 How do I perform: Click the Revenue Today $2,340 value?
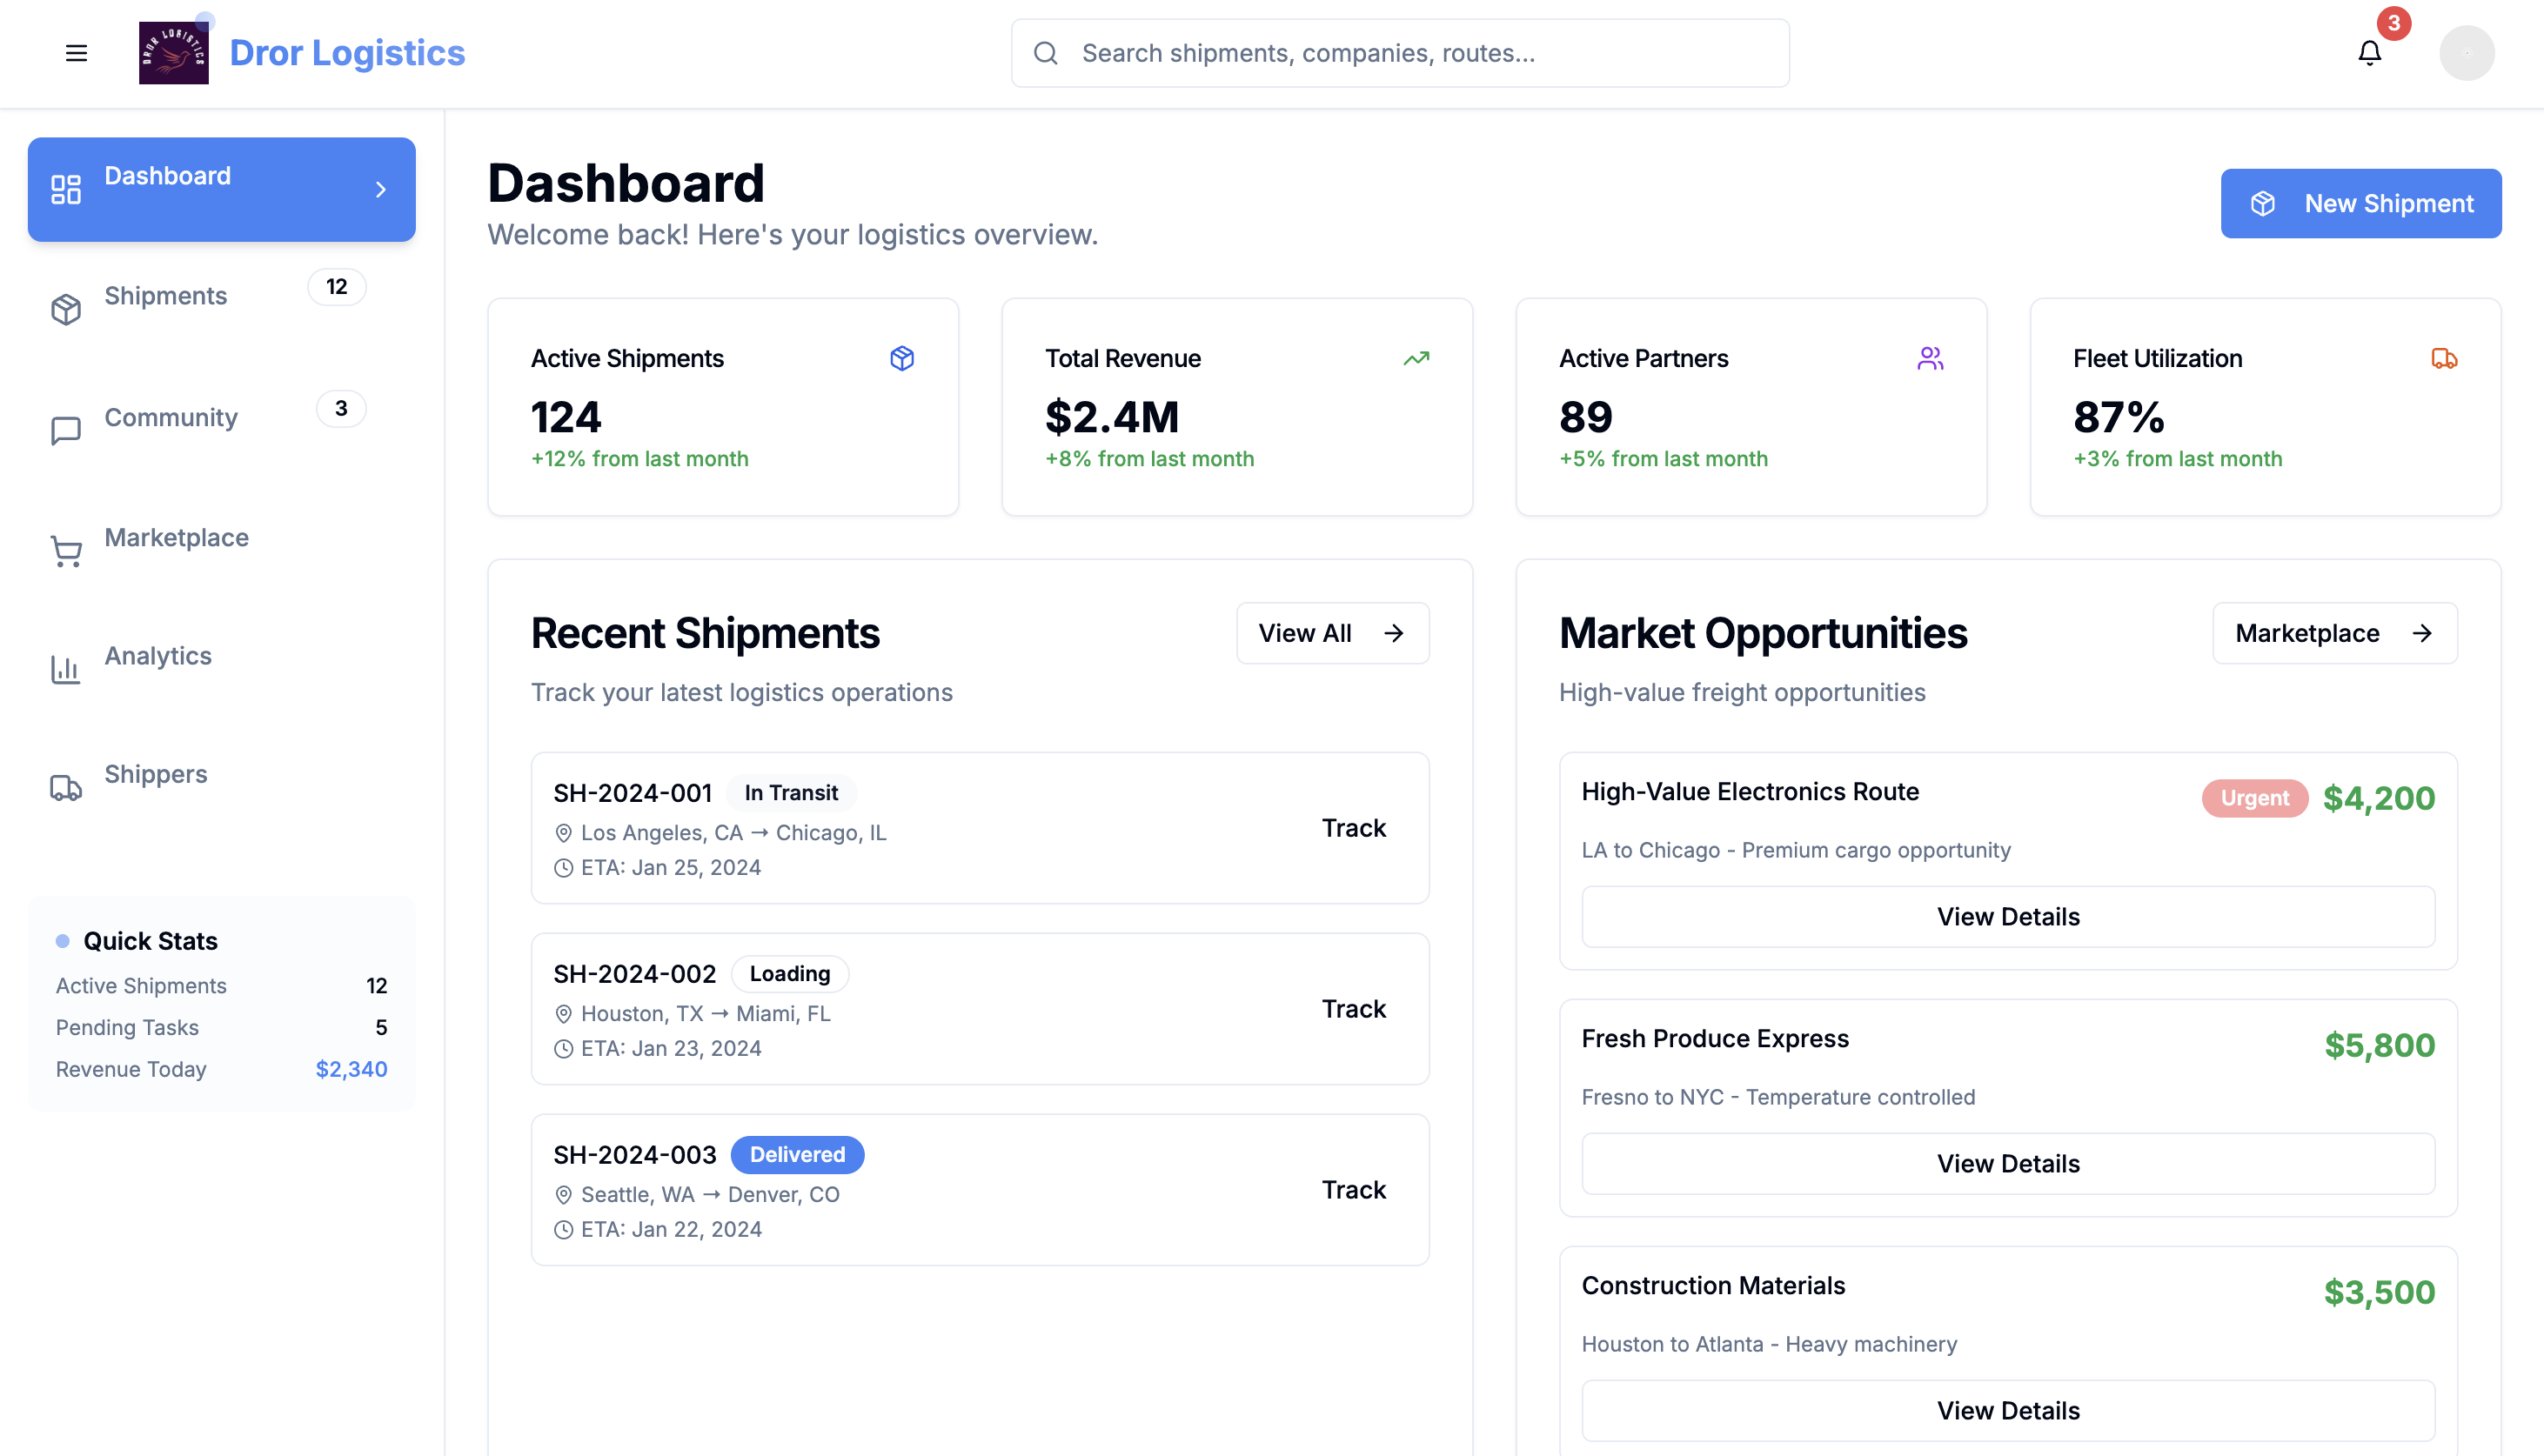[x=350, y=1068]
